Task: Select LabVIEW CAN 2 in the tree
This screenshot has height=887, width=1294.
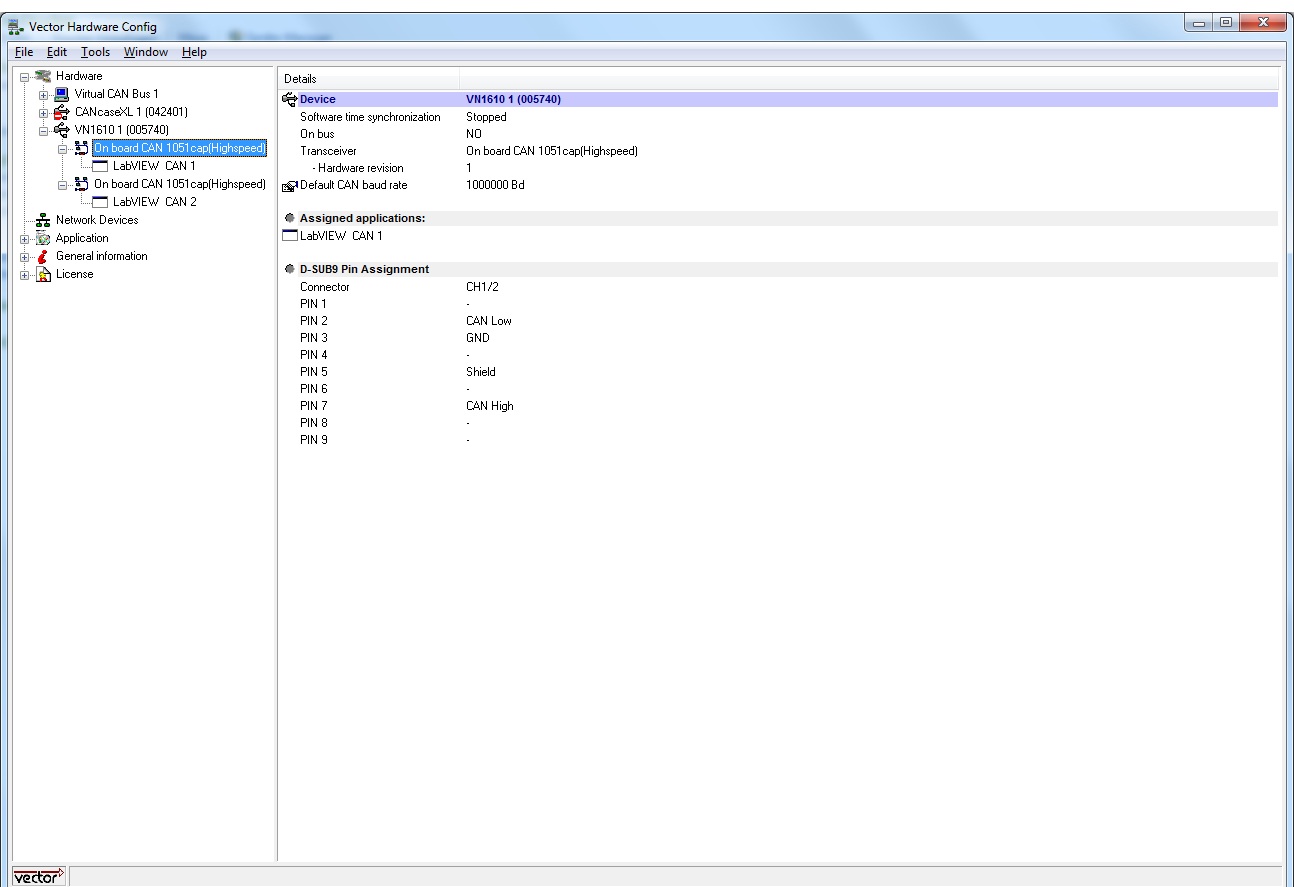Action: [154, 202]
